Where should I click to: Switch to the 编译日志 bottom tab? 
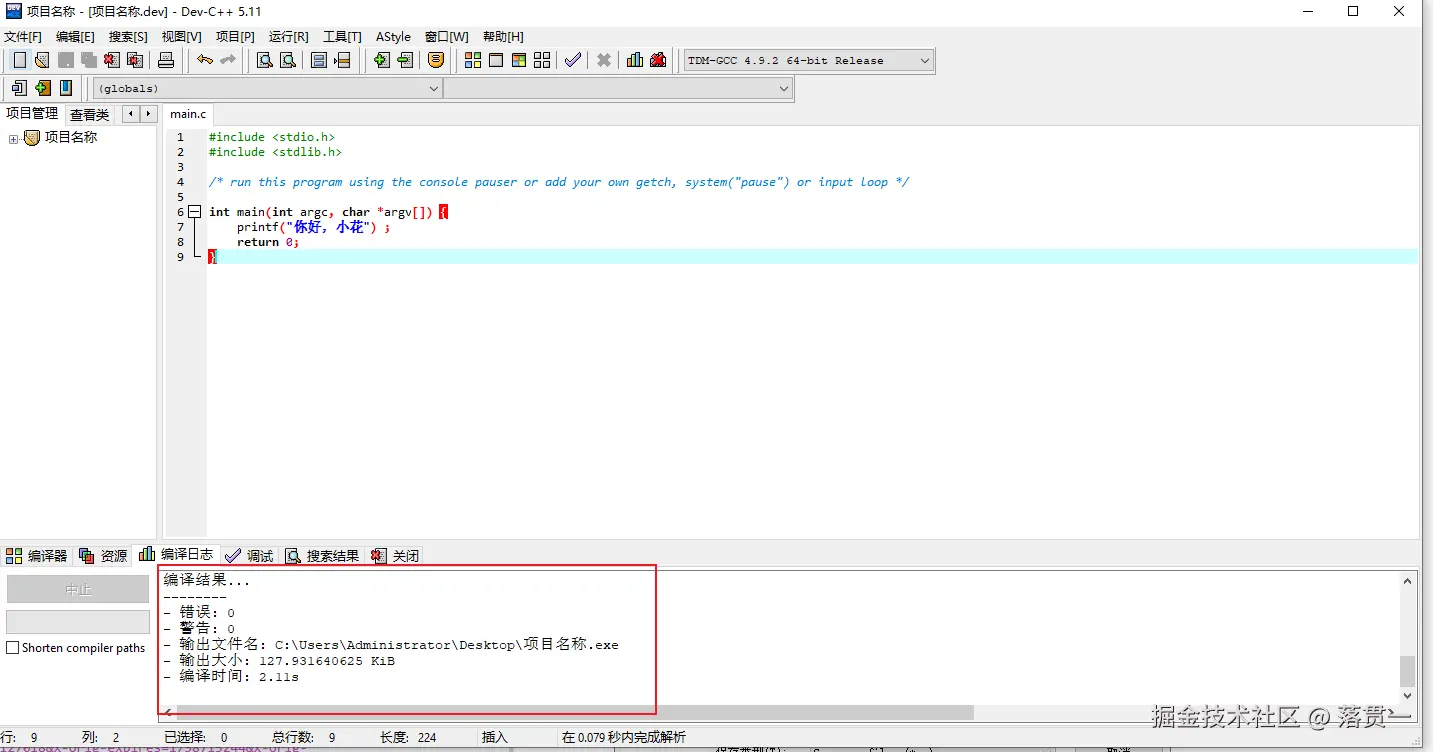176,554
